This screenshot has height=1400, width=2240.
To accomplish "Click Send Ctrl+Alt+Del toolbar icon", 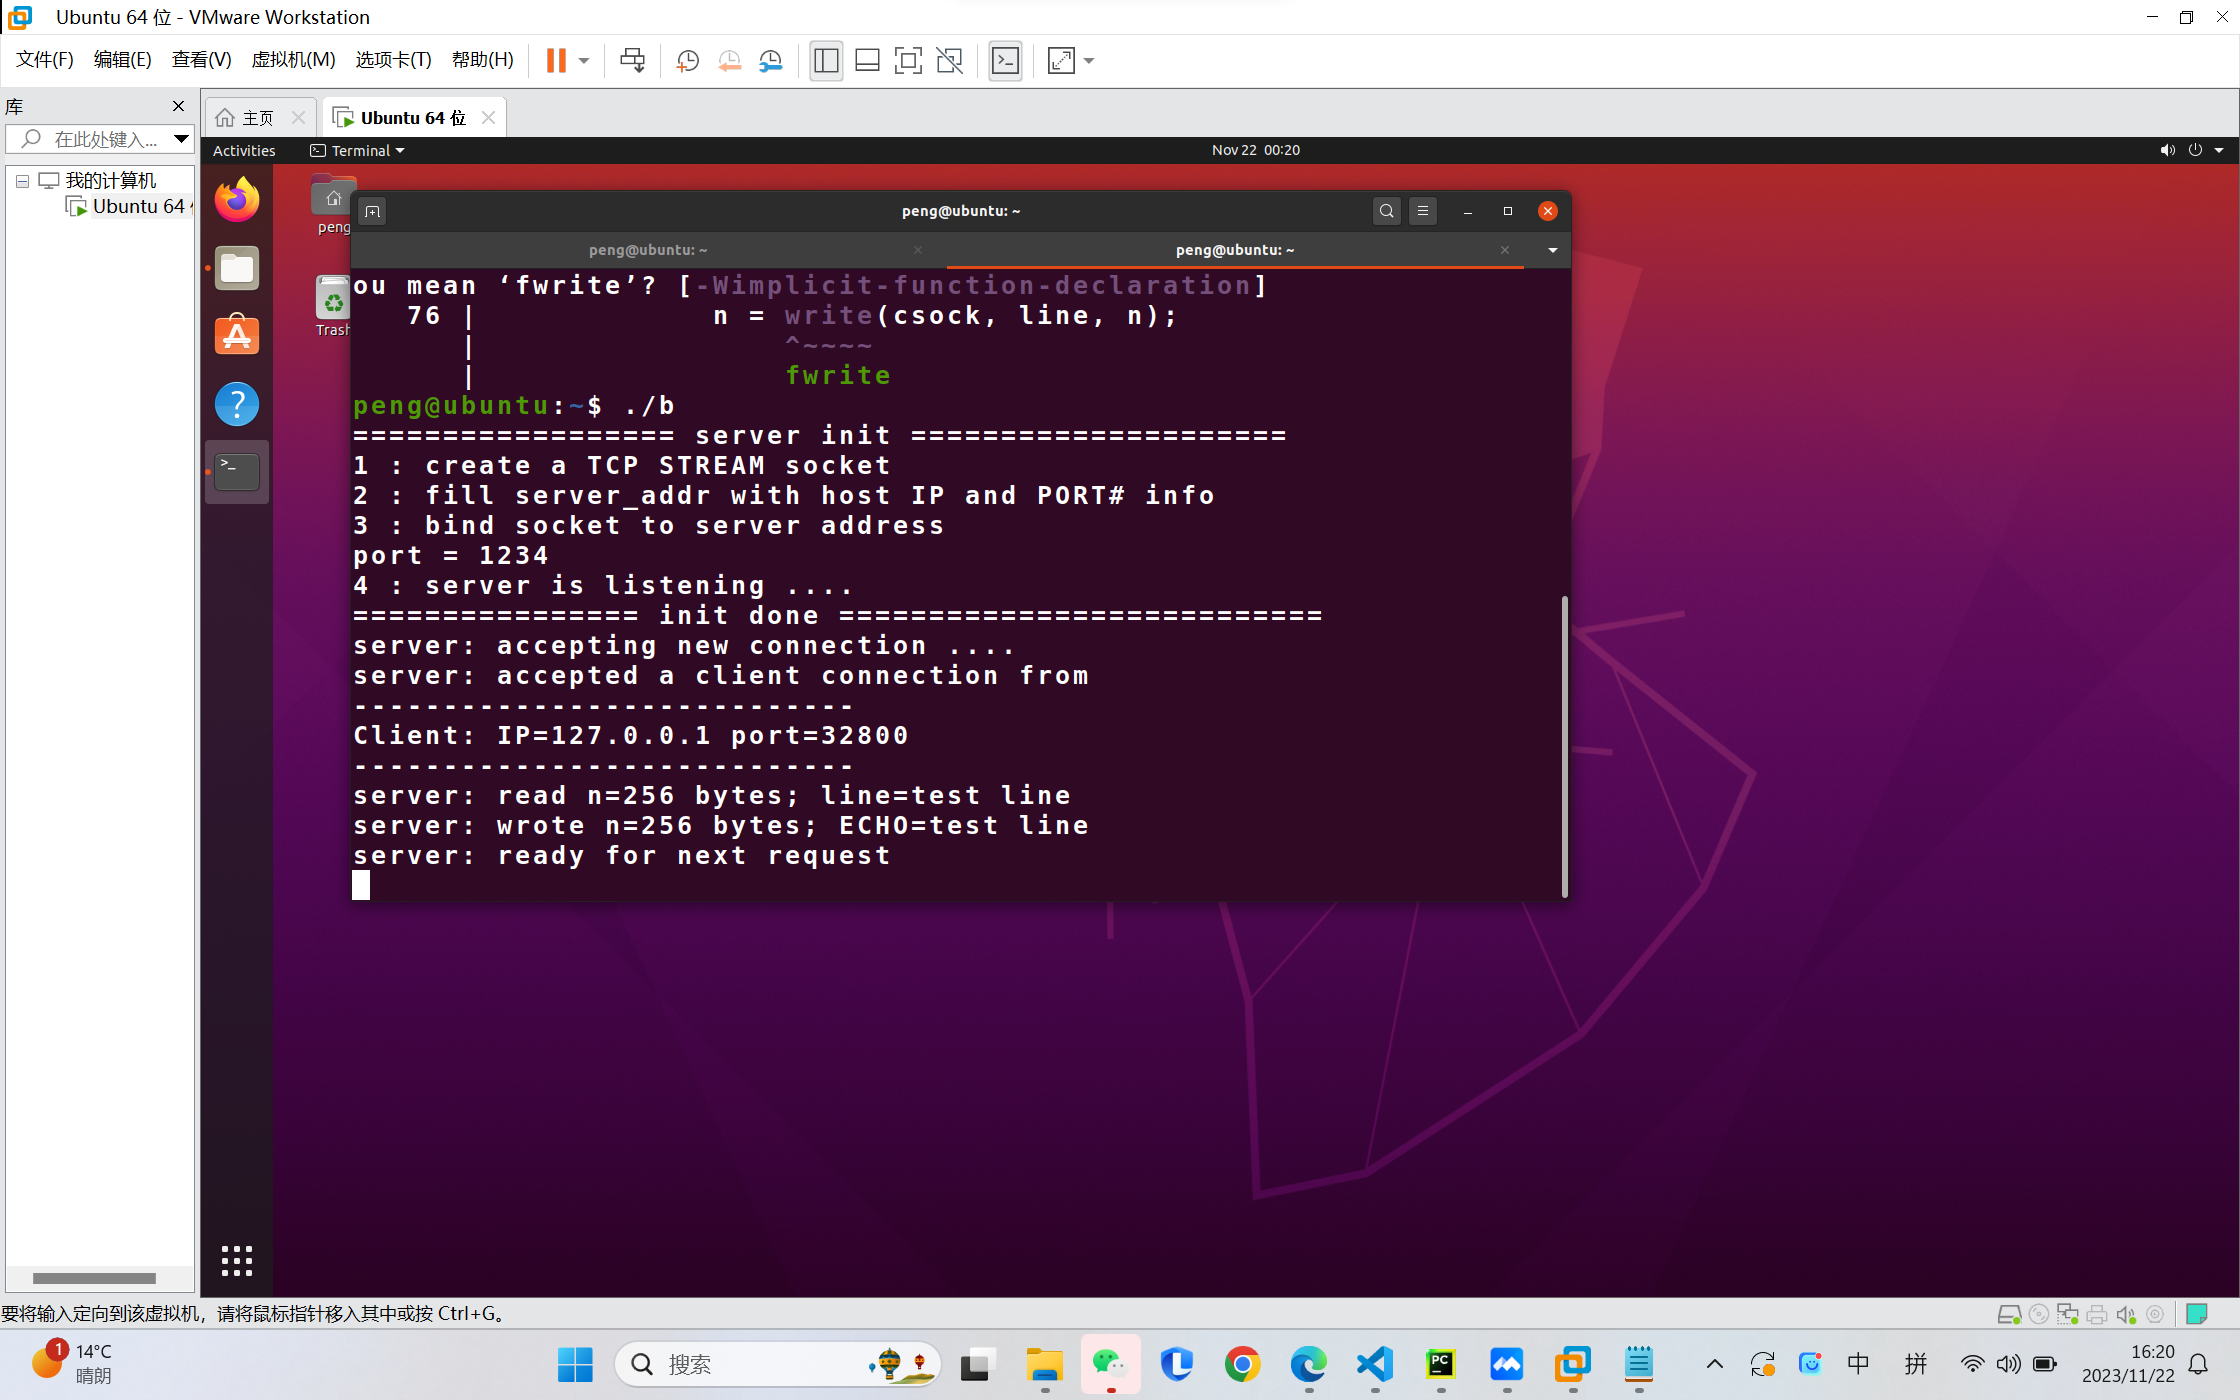I will coord(632,61).
